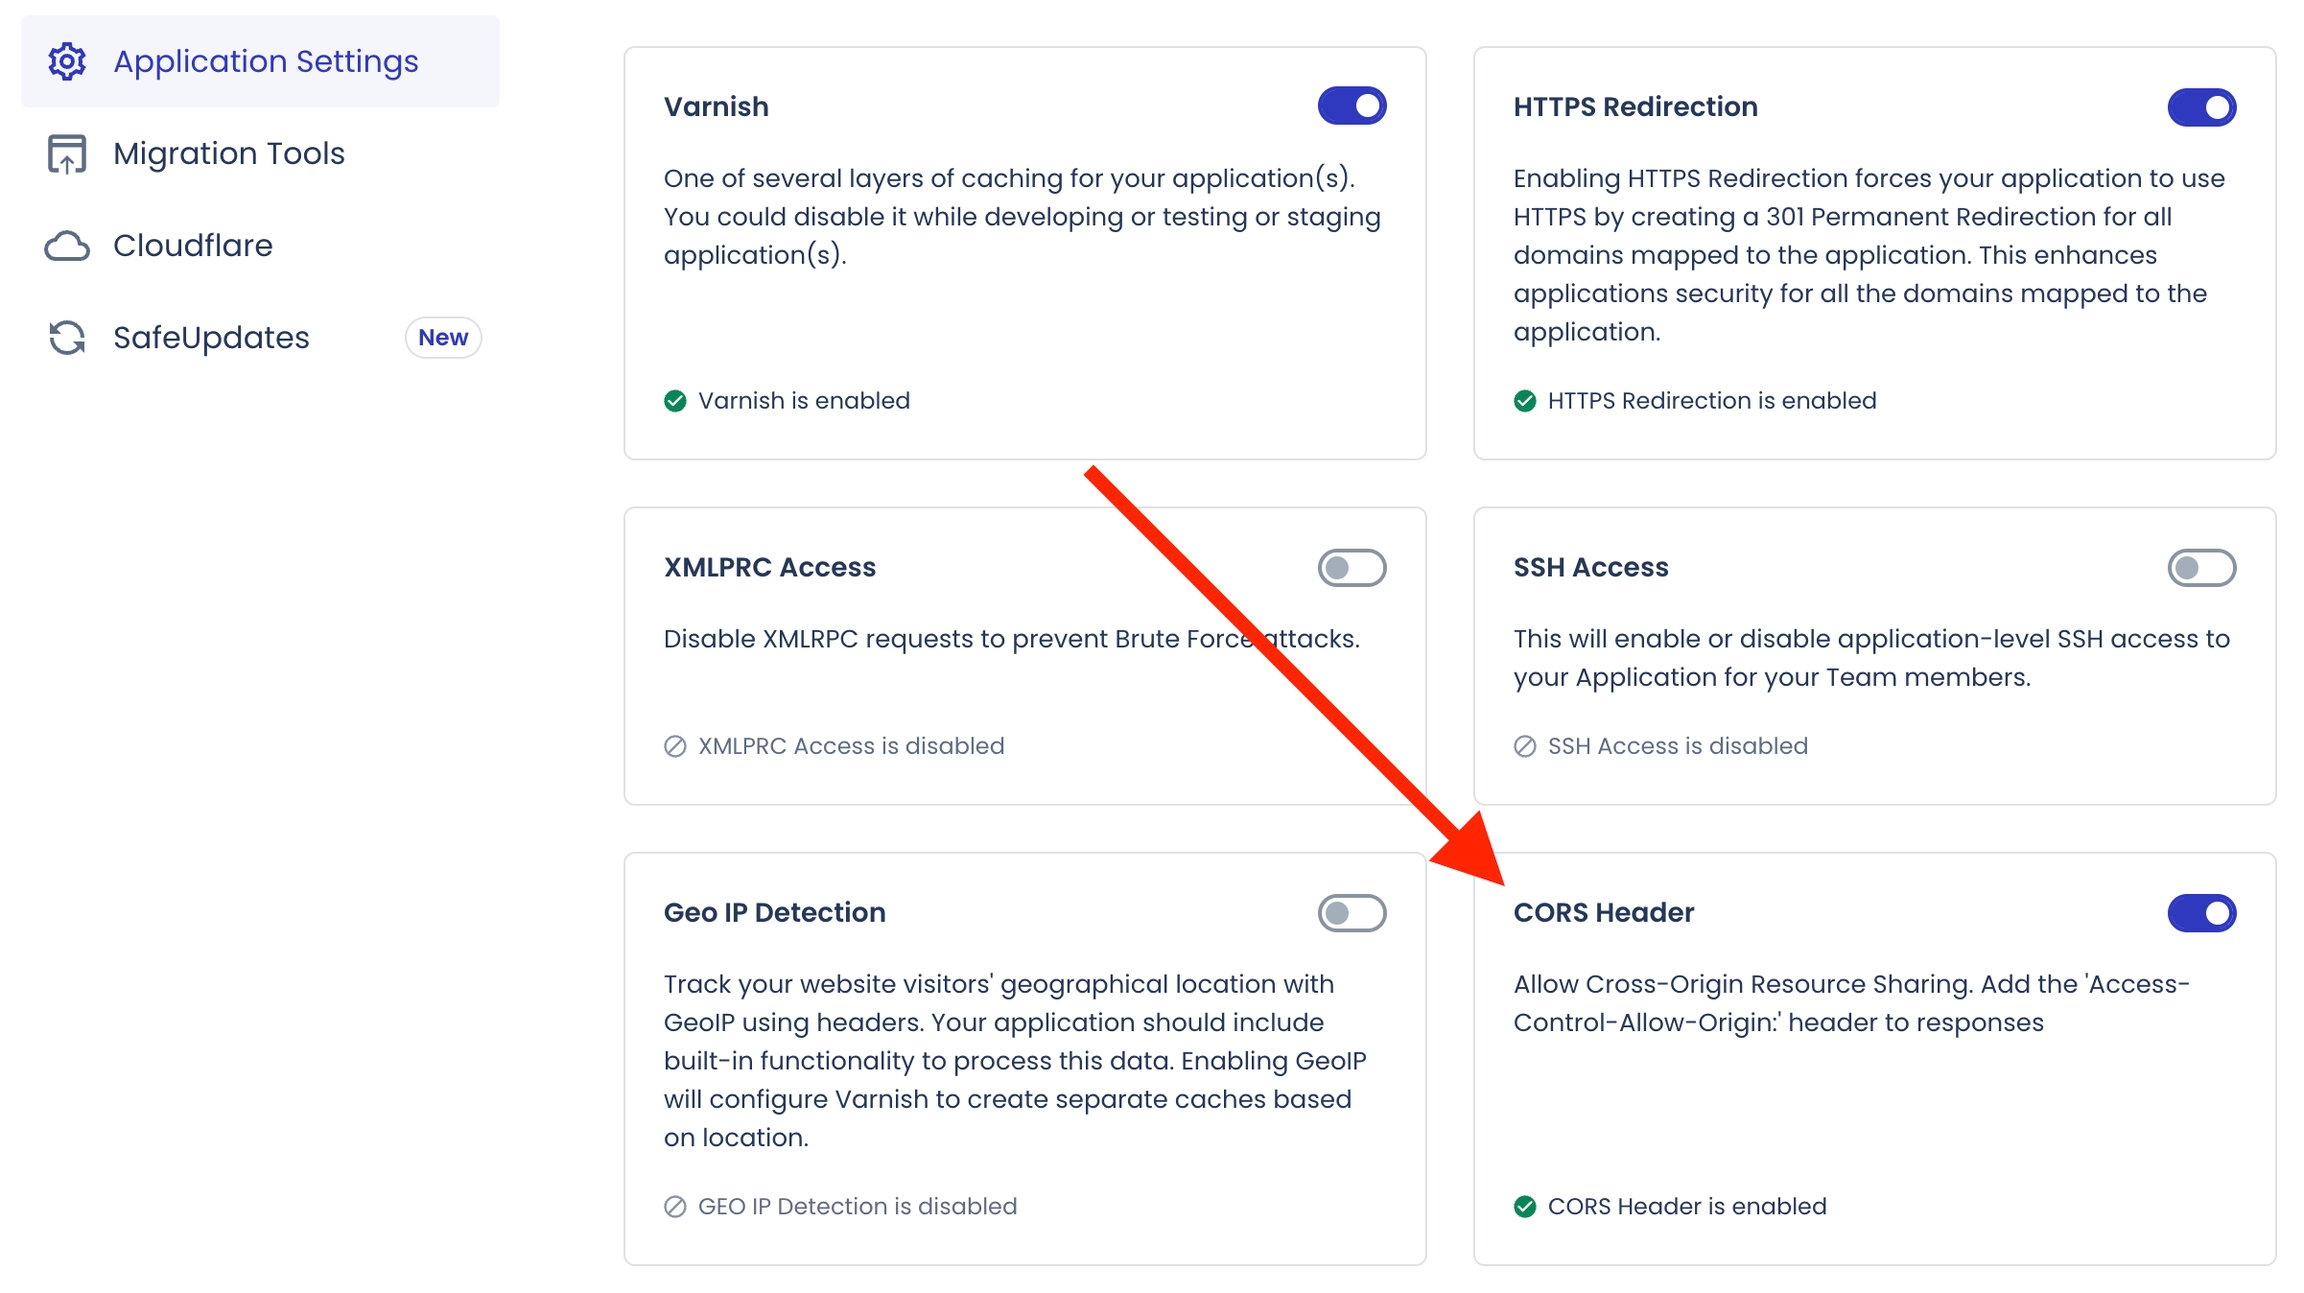Disable the Varnish toggle

point(1351,106)
